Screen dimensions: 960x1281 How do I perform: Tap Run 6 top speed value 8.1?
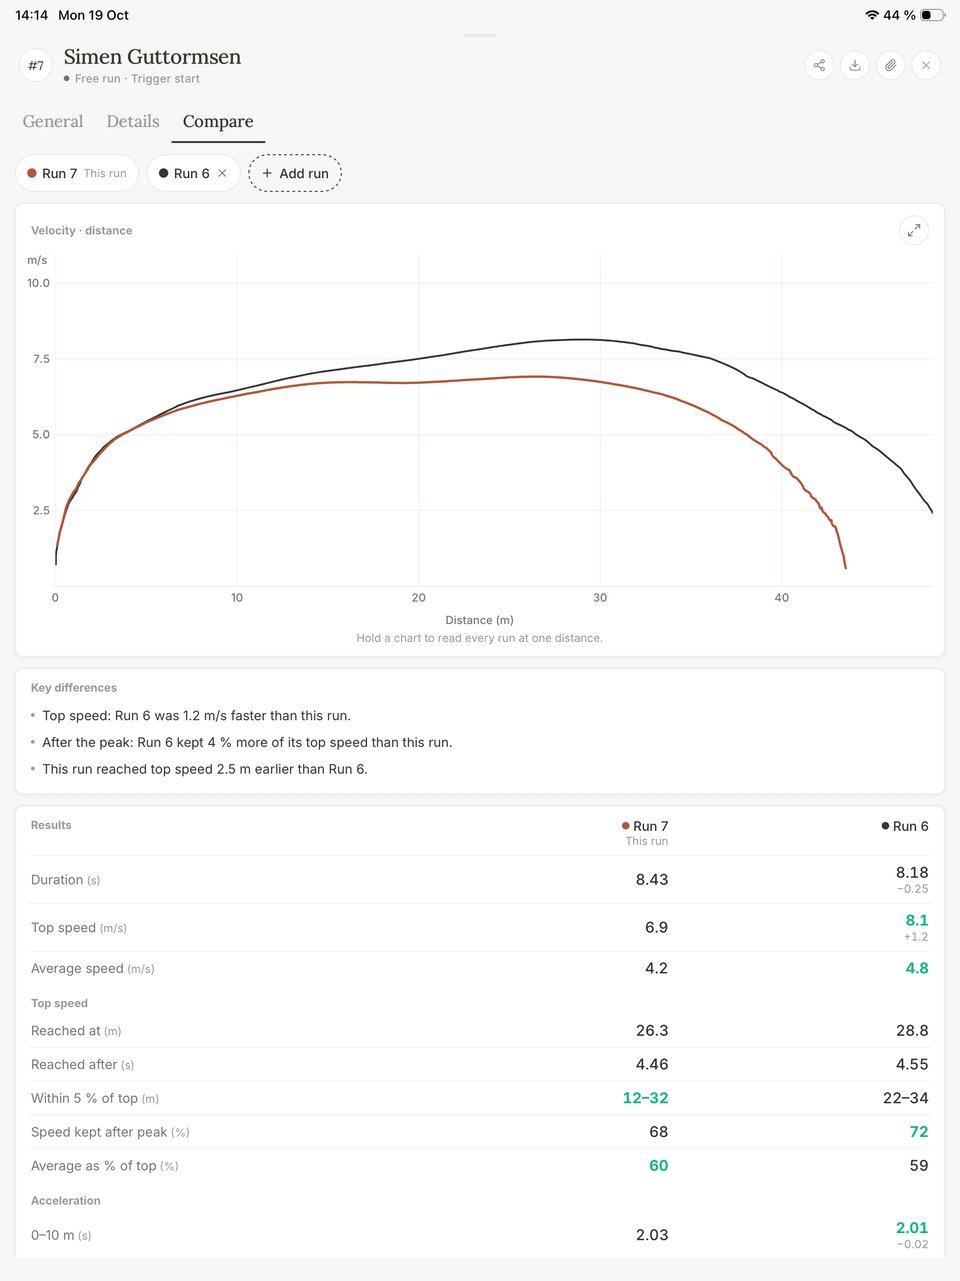pyautogui.click(x=917, y=920)
